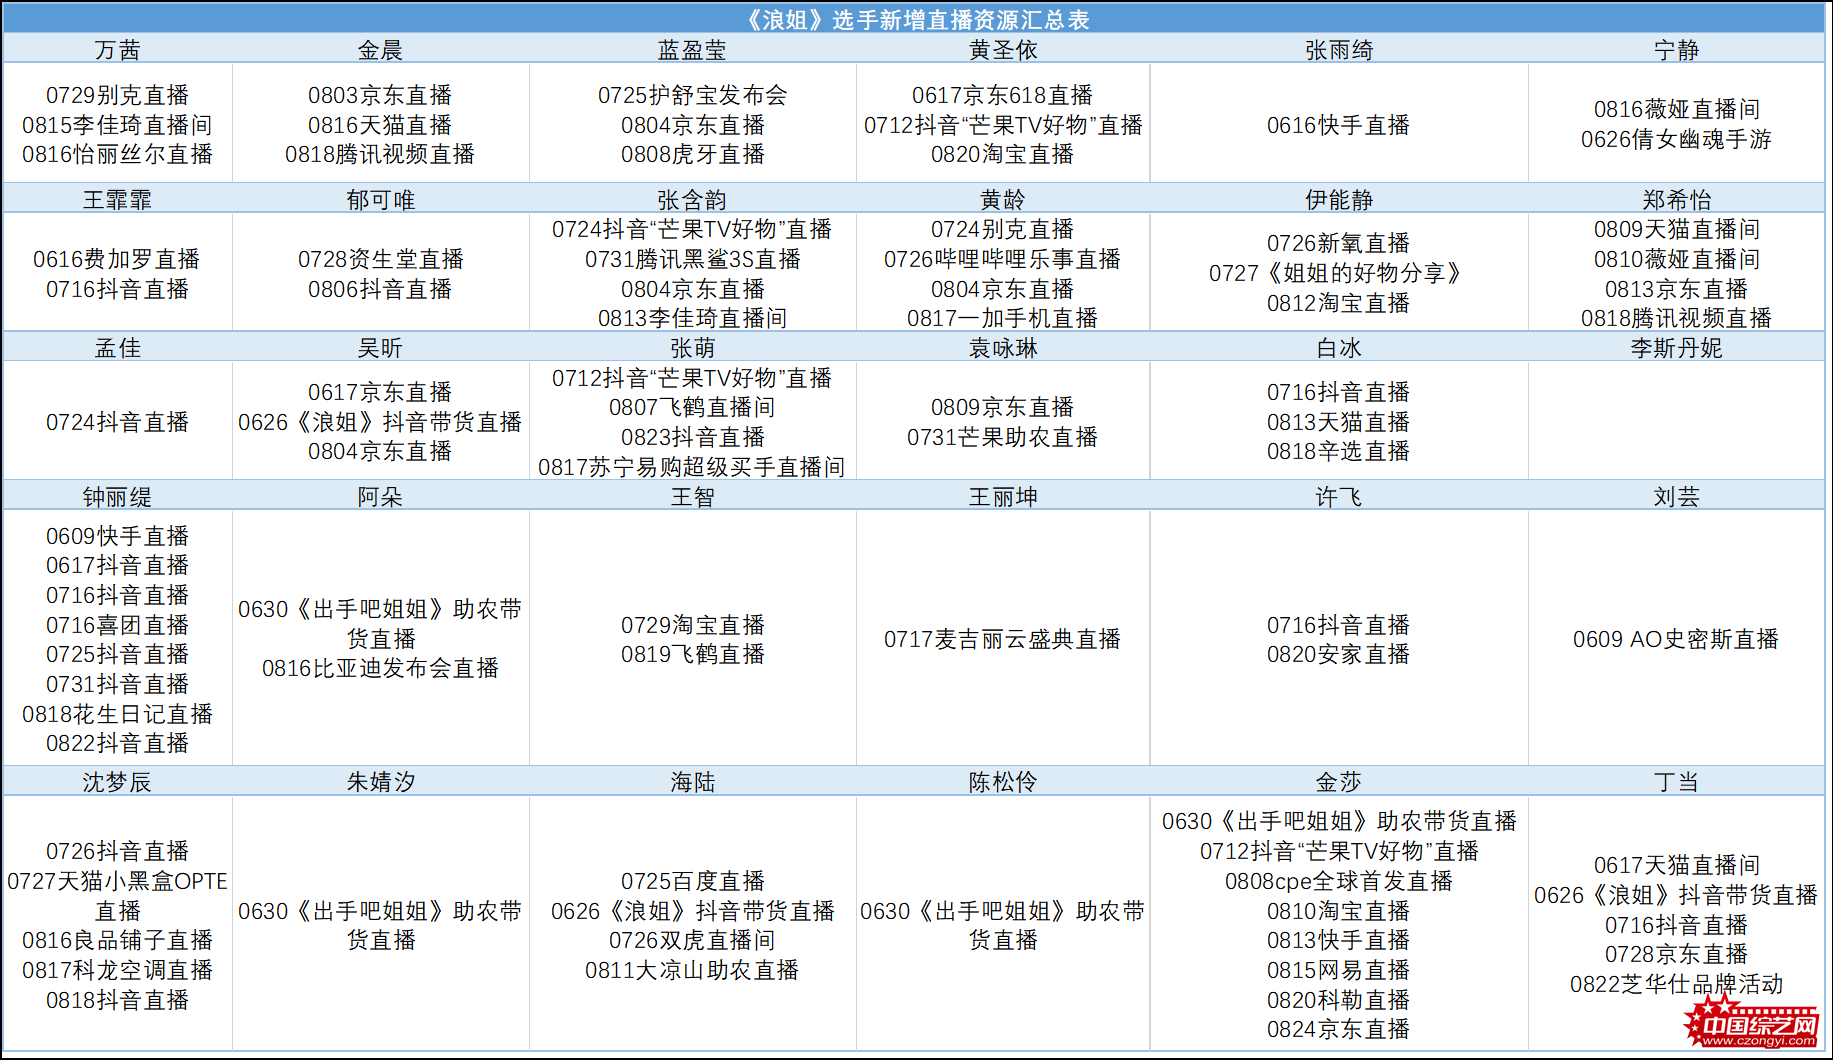Click the 0818花生日记直播 entry
The height and width of the screenshot is (1060, 1833).
(118, 714)
